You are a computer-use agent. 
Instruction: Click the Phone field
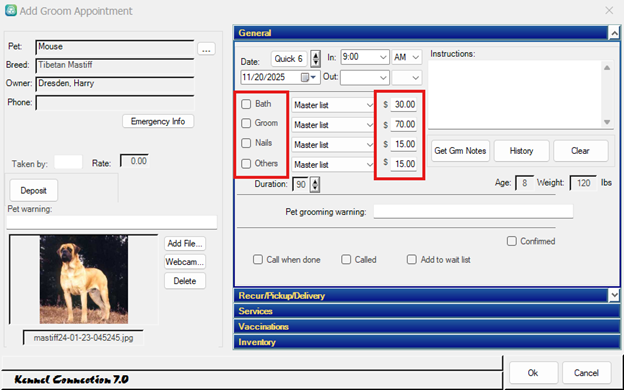click(115, 103)
